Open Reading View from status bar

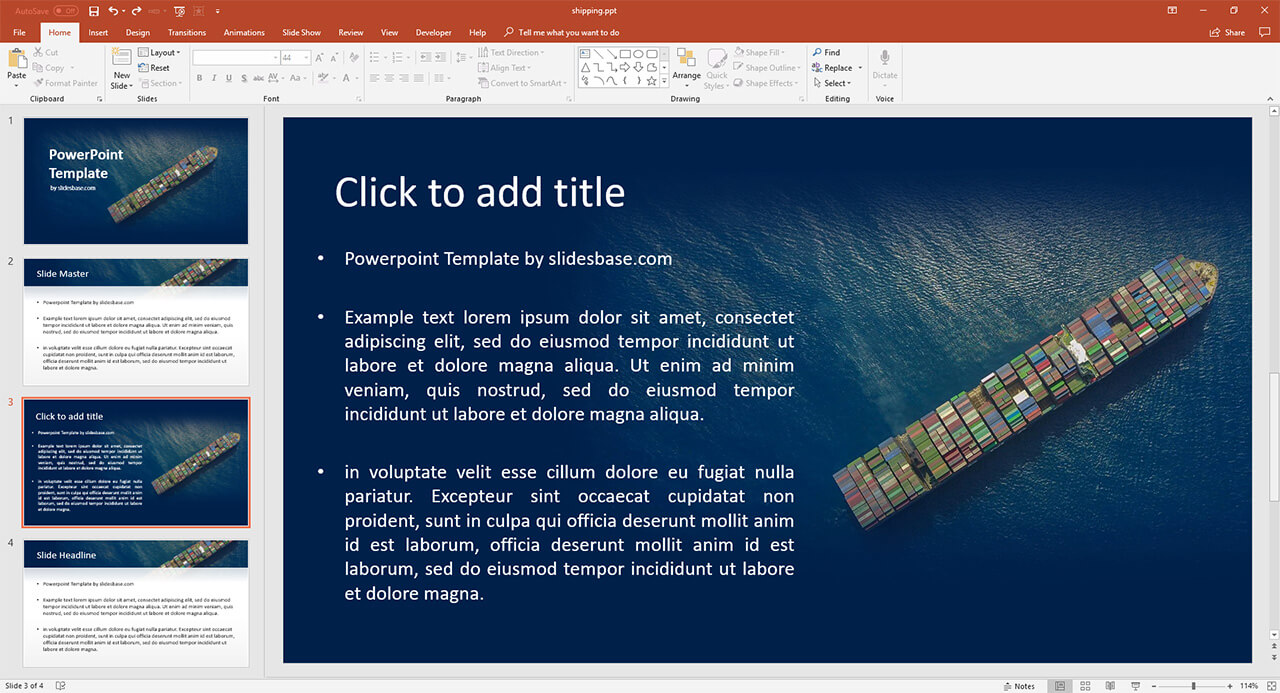[x=1109, y=686]
